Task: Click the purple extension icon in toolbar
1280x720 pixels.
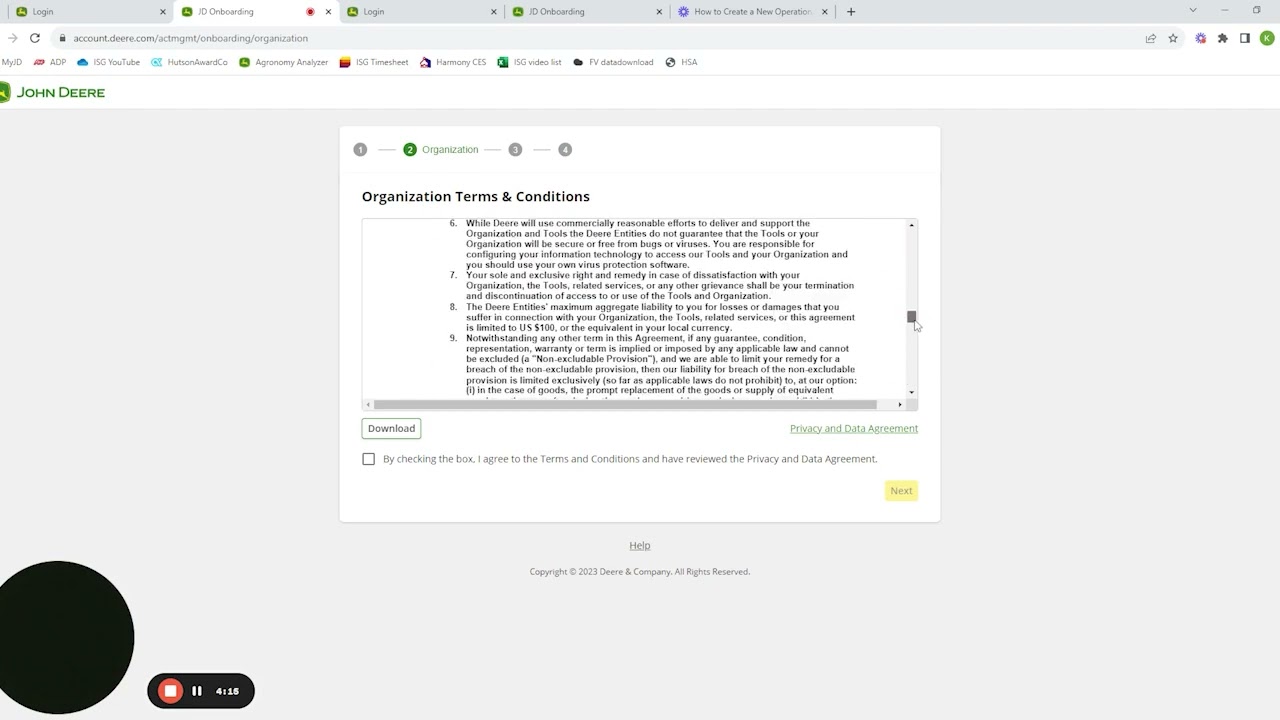Action: tap(1200, 38)
